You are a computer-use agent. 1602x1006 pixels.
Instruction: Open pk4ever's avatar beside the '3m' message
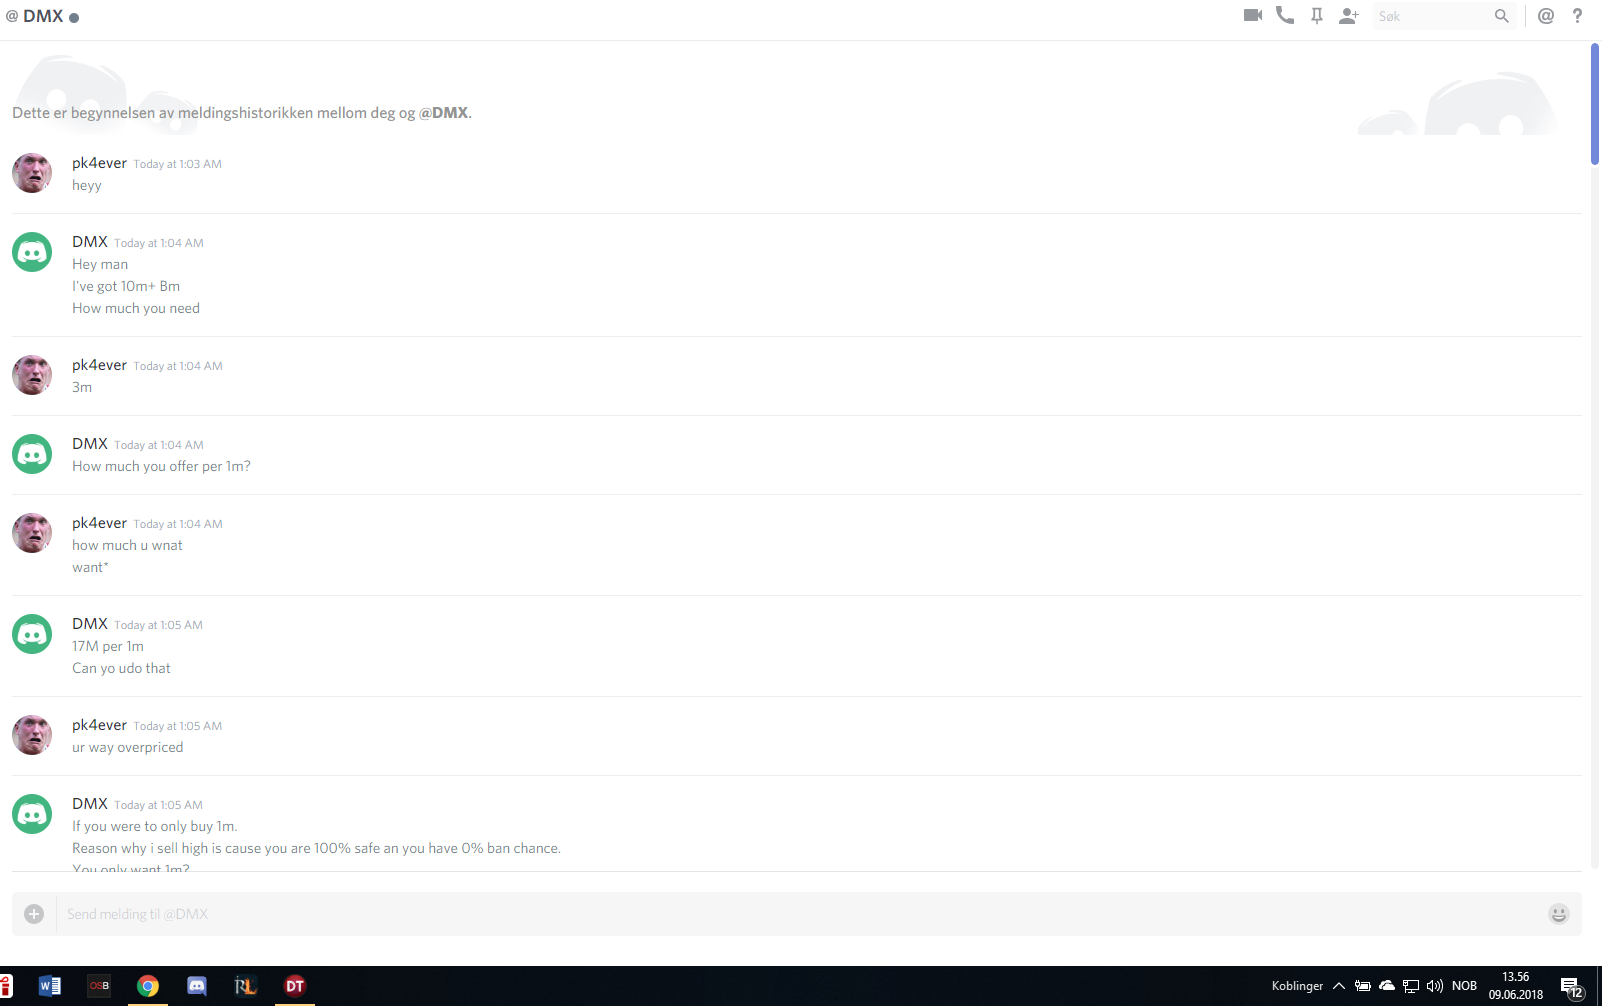coord(32,375)
